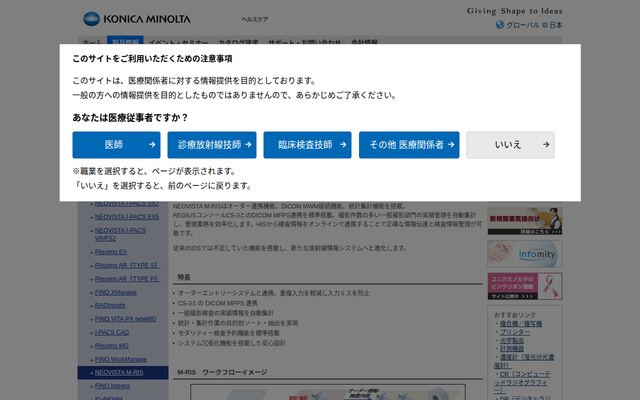Open Plissimo AR [TYPE P] sidebar link
The image size is (640, 400).
coord(127,279)
